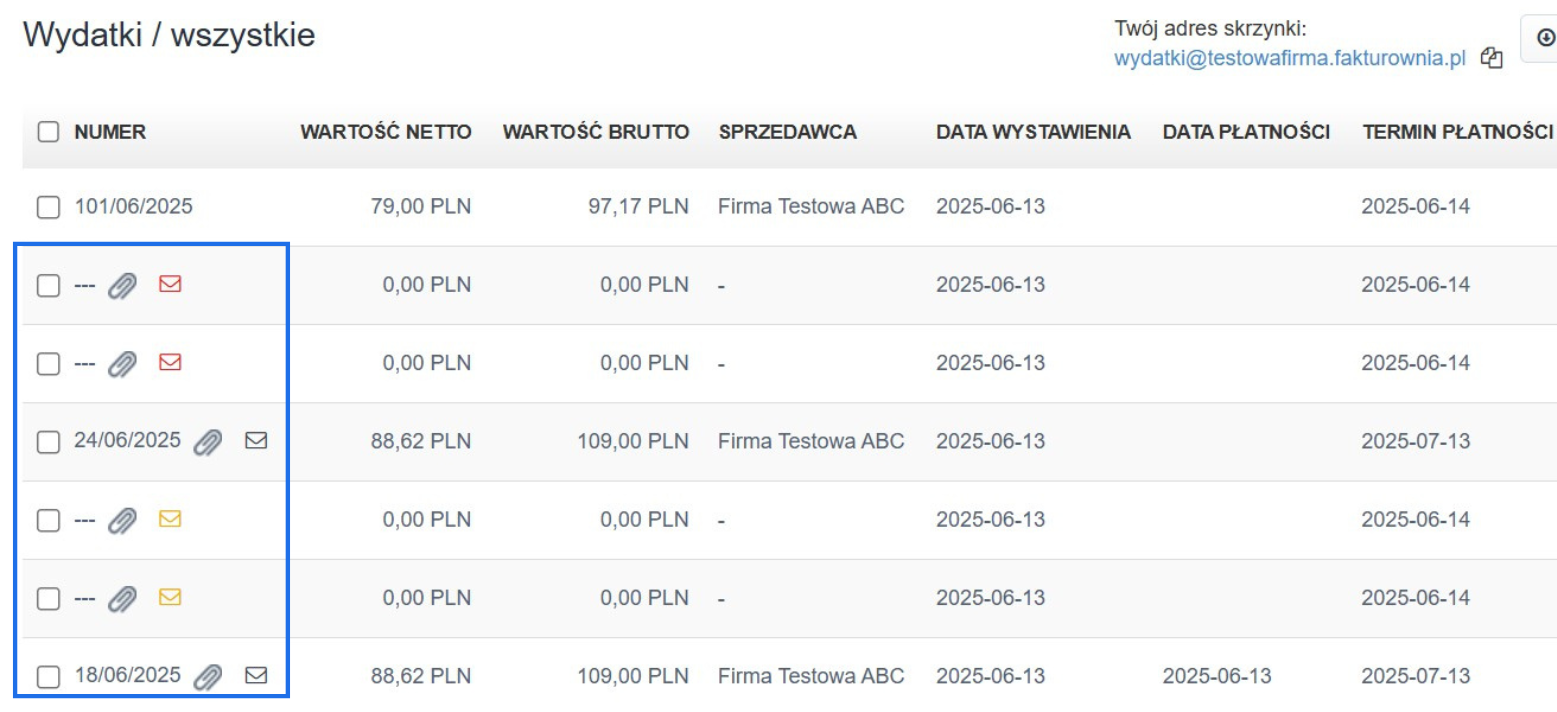1557x712 pixels.
Task: Check the checkbox for expense 101/06/2025
Action: pos(48,207)
